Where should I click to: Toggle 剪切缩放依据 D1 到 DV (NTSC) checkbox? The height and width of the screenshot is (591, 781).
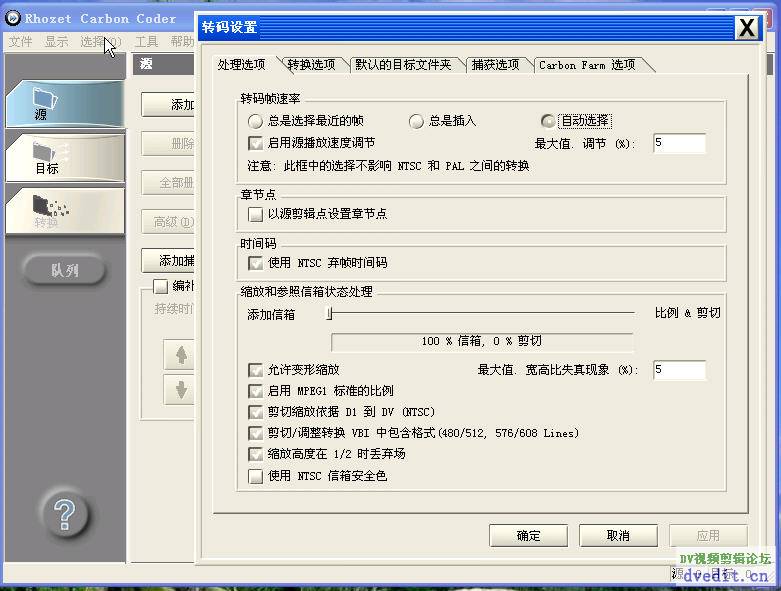256,412
